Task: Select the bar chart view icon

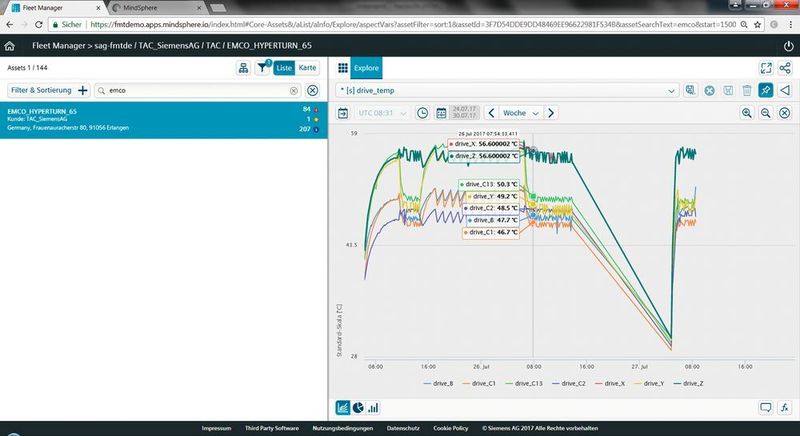Action: pyautogui.click(x=373, y=407)
